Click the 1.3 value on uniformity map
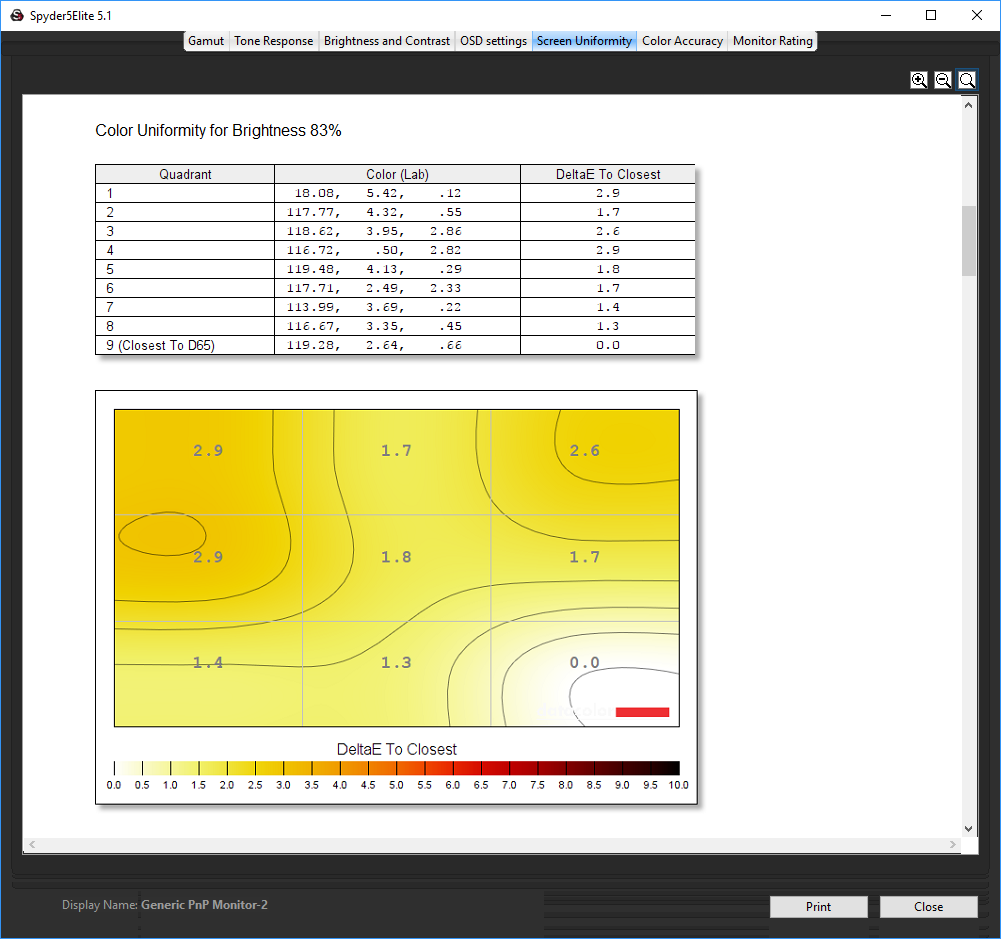The height and width of the screenshot is (939, 1001). pyautogui.click(x=396, y=663)
